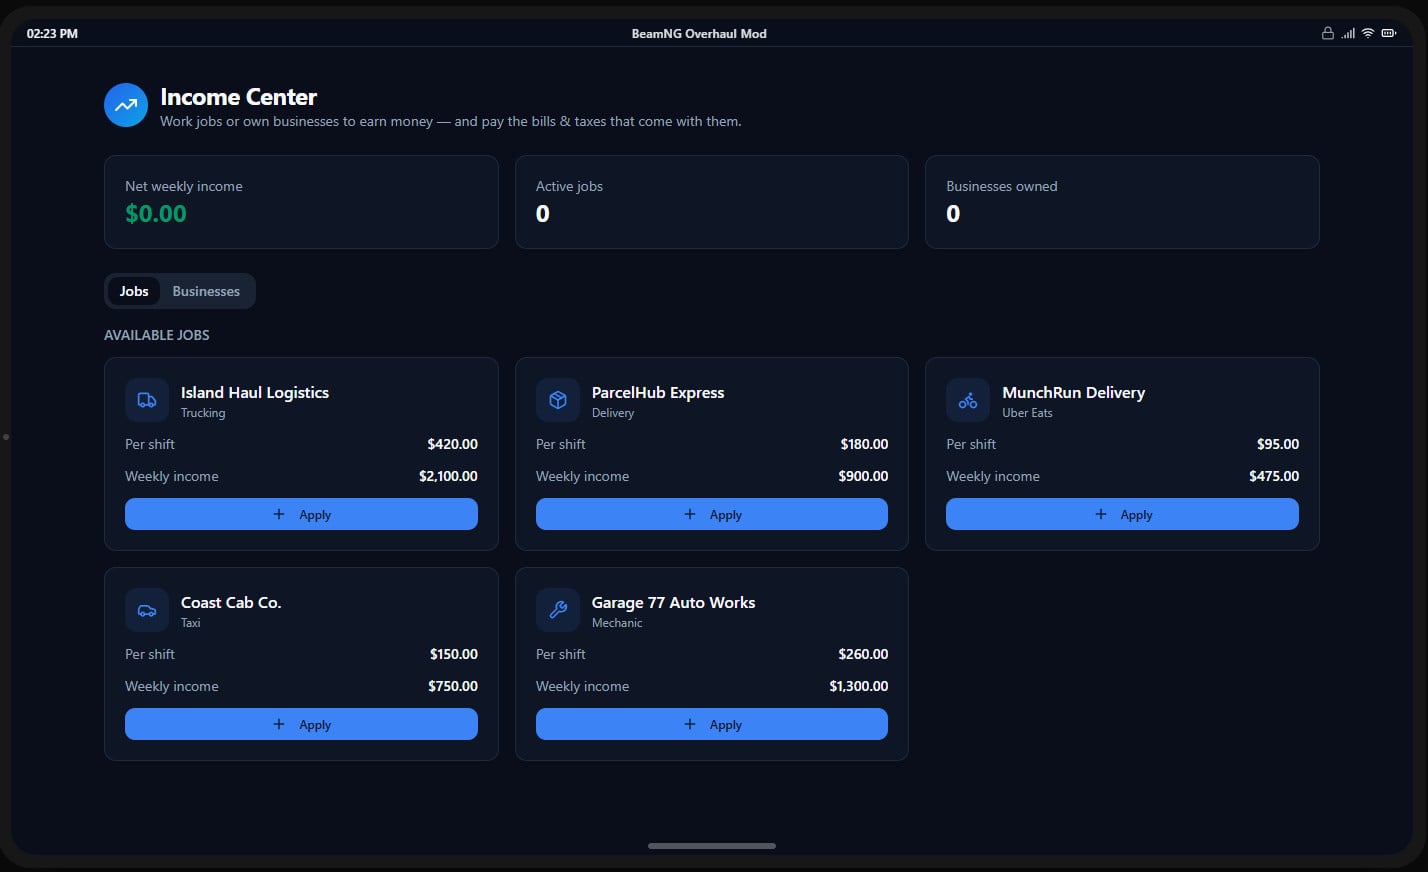Click the cellular signal icon in status bar

tap(1348, 33)
